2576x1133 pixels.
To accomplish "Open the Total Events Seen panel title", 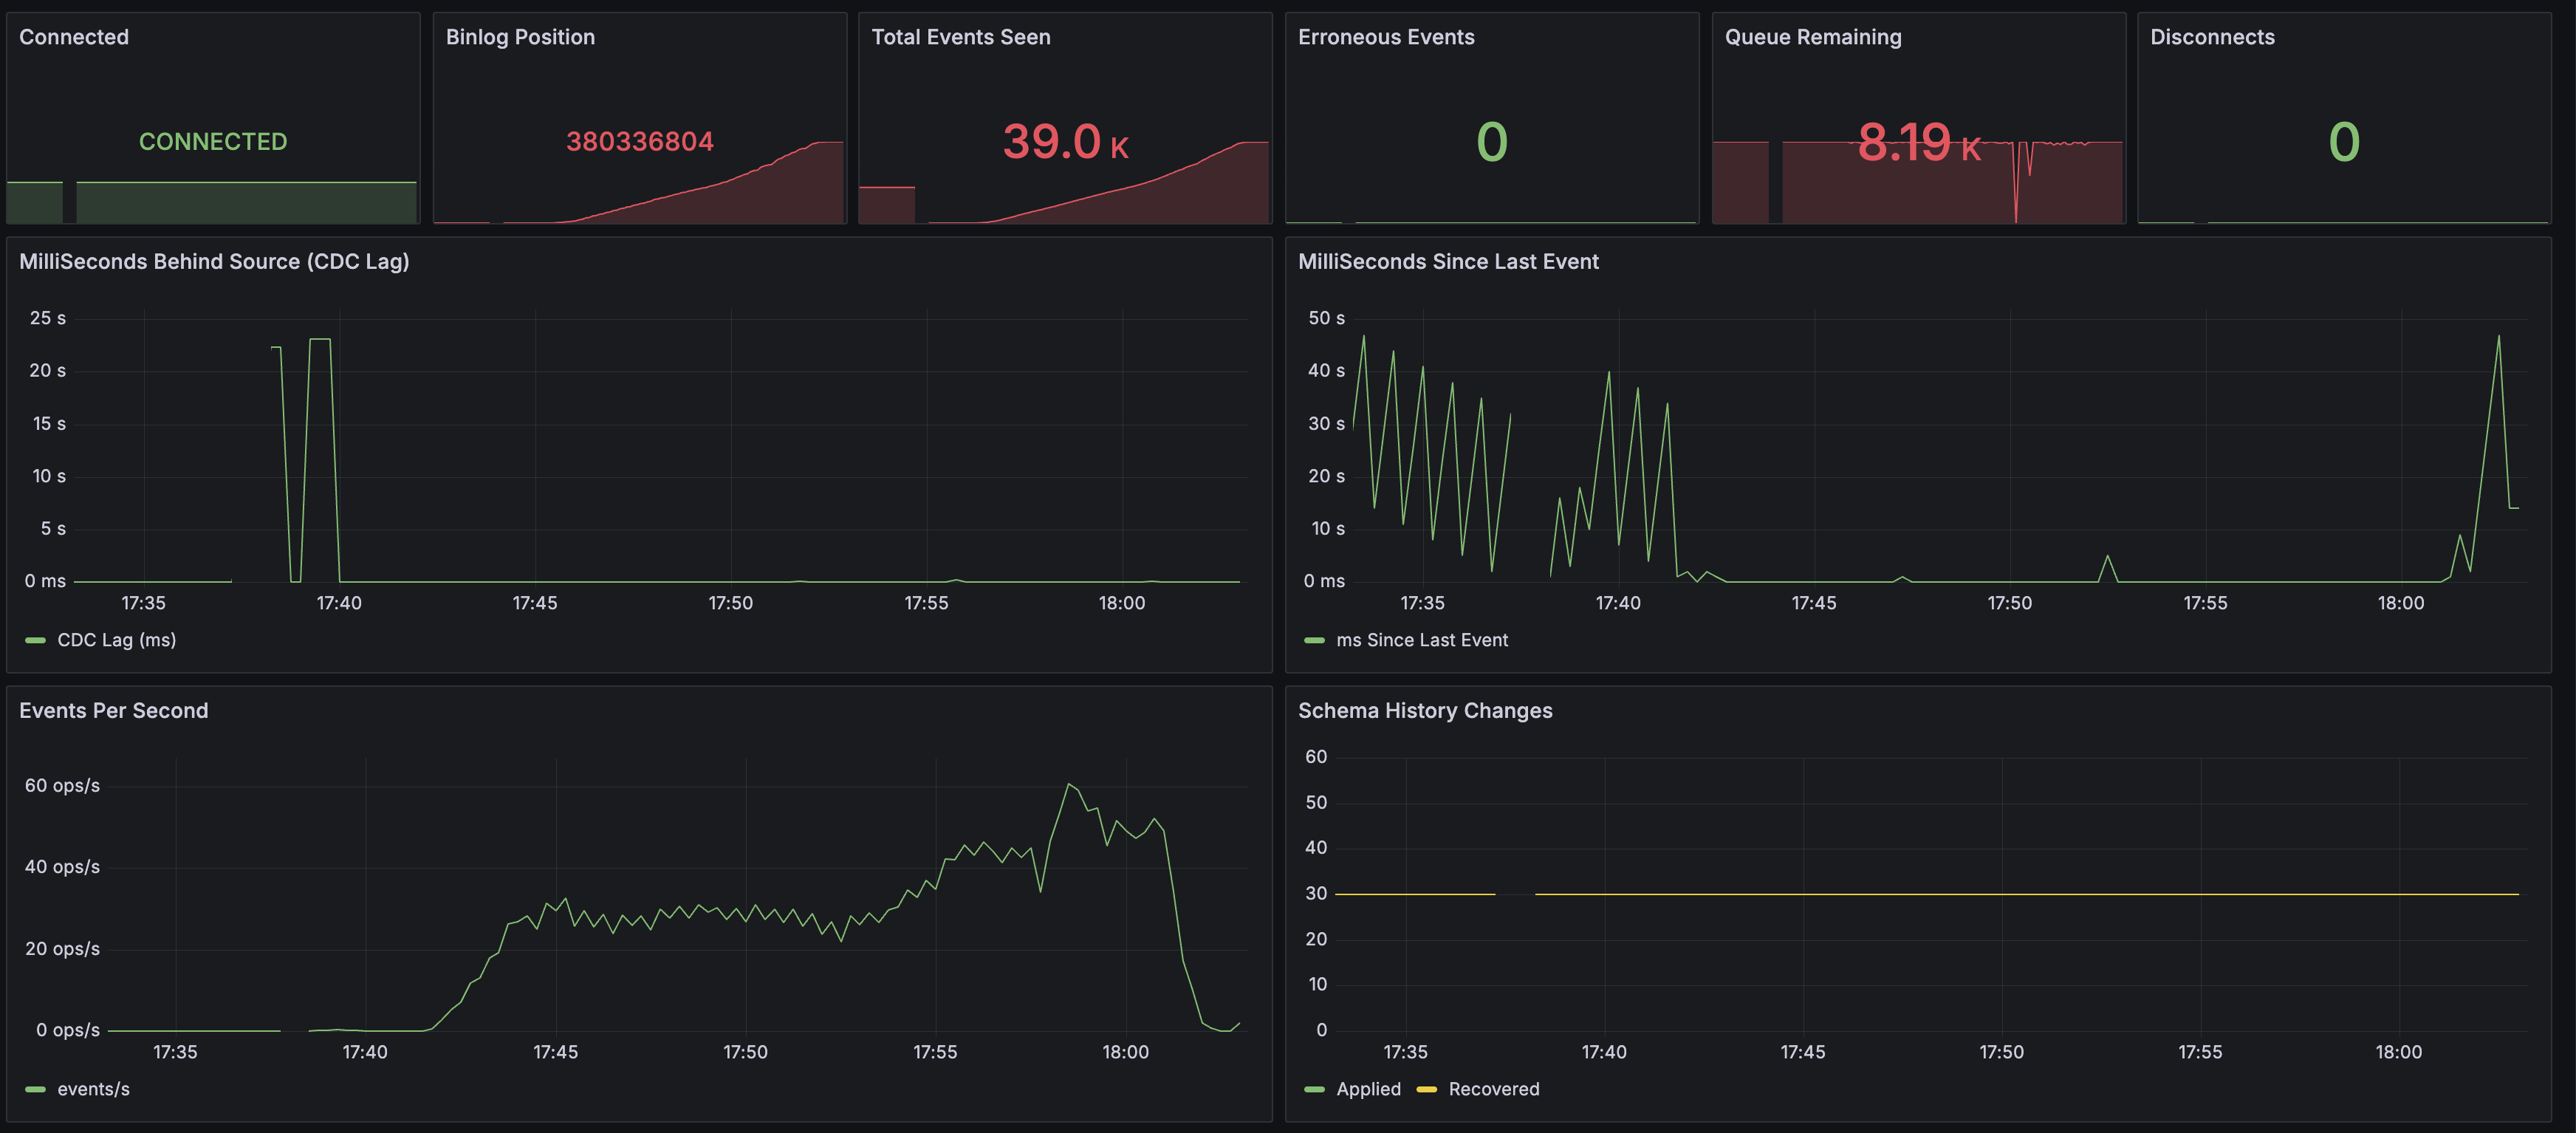I will tap(960, 37).
